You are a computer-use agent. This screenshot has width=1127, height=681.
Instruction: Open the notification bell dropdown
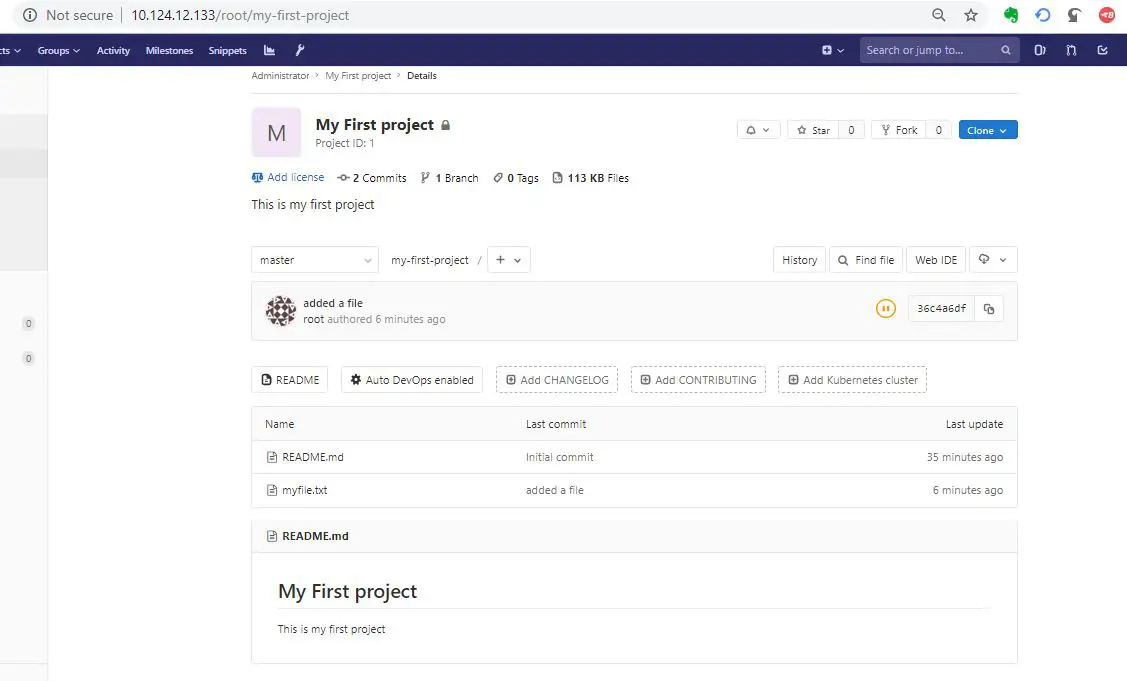(758, 130)
